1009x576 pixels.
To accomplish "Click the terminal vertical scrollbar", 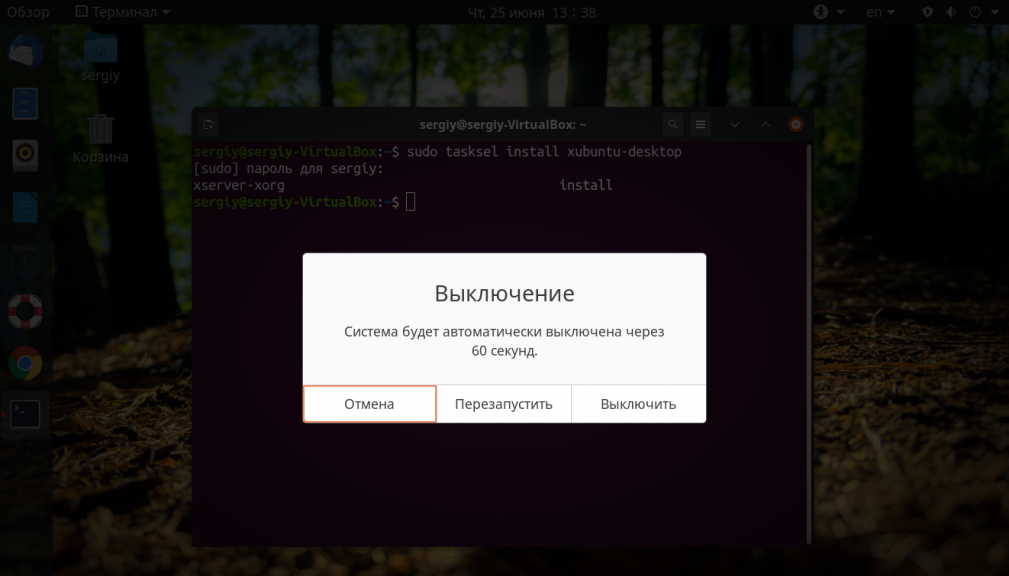I will coord(809,343).
